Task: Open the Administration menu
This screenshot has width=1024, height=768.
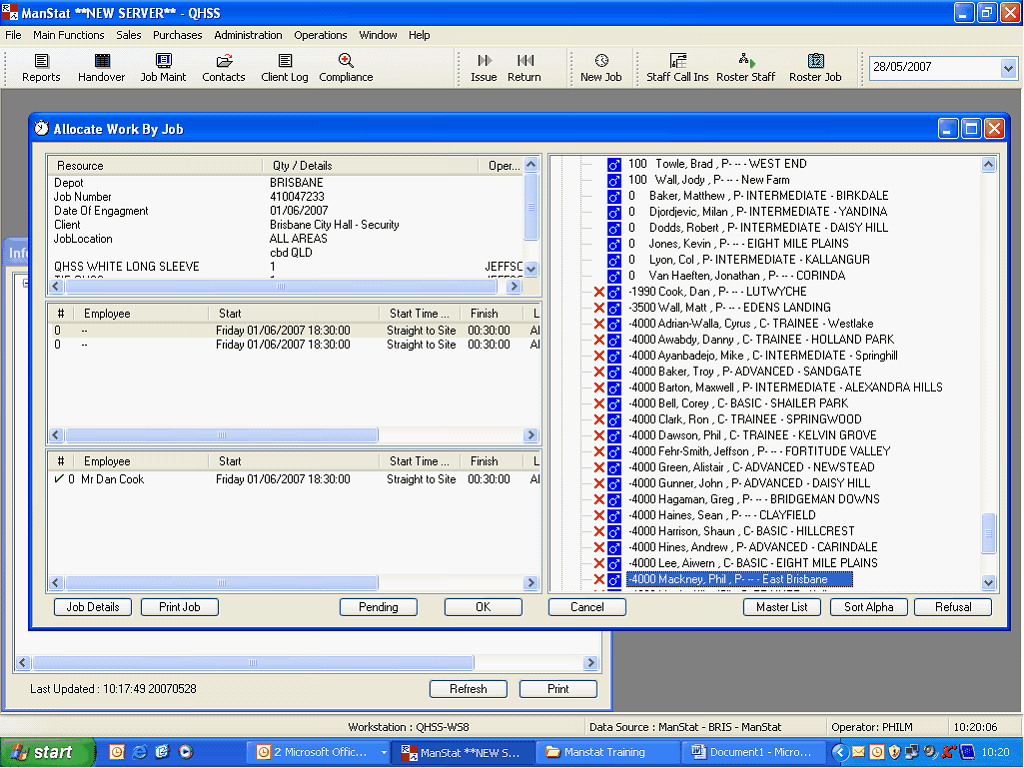Action: pos(248,35)
